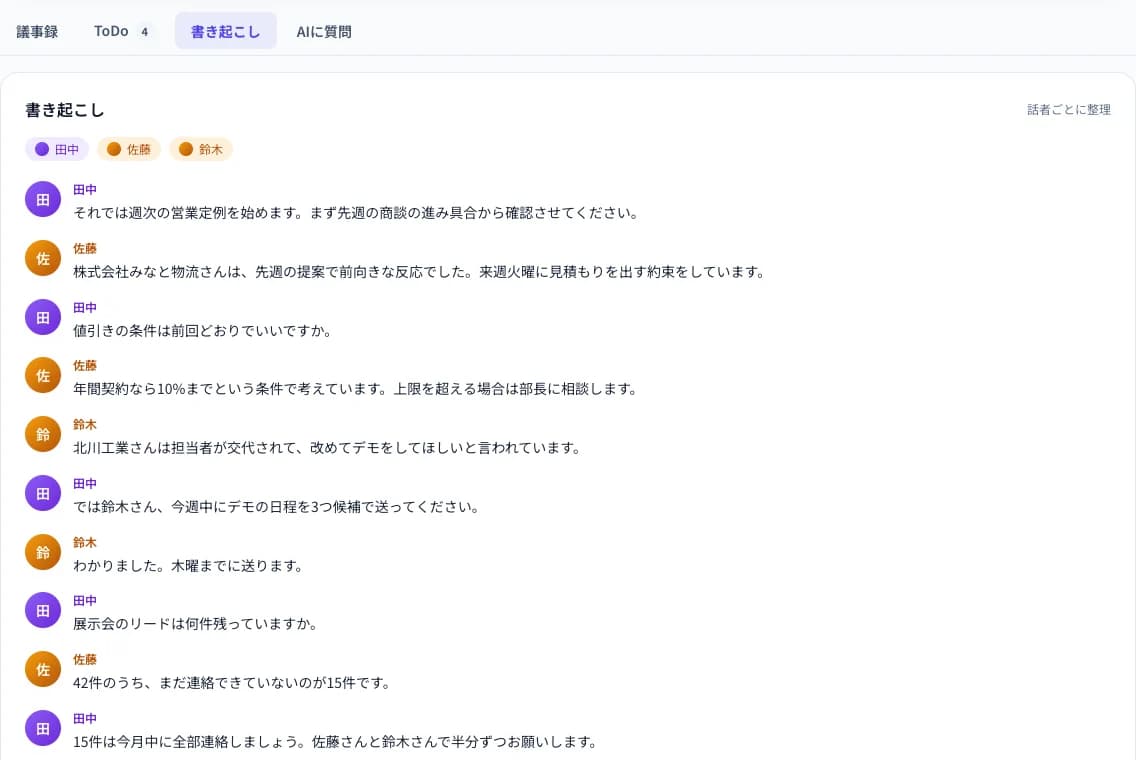Filter by speaker chip 佐藤

[x=129, y=149]
